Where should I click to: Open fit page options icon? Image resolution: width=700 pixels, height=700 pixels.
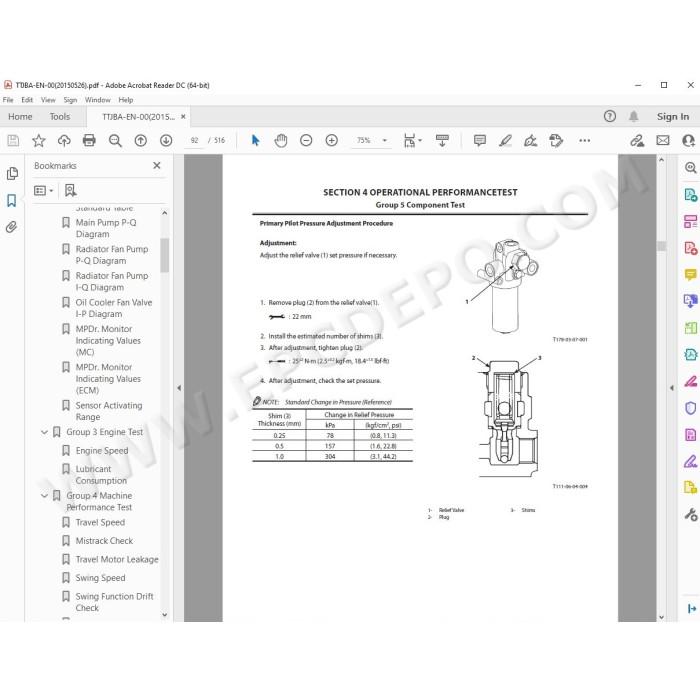pyautogui.click(x=410, y=141)
